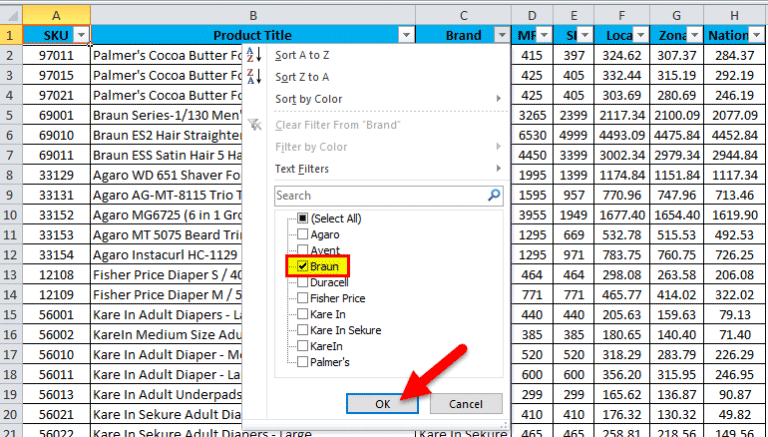
Task: Check the Agaro brand checkbox
Action: pos(303,234)
